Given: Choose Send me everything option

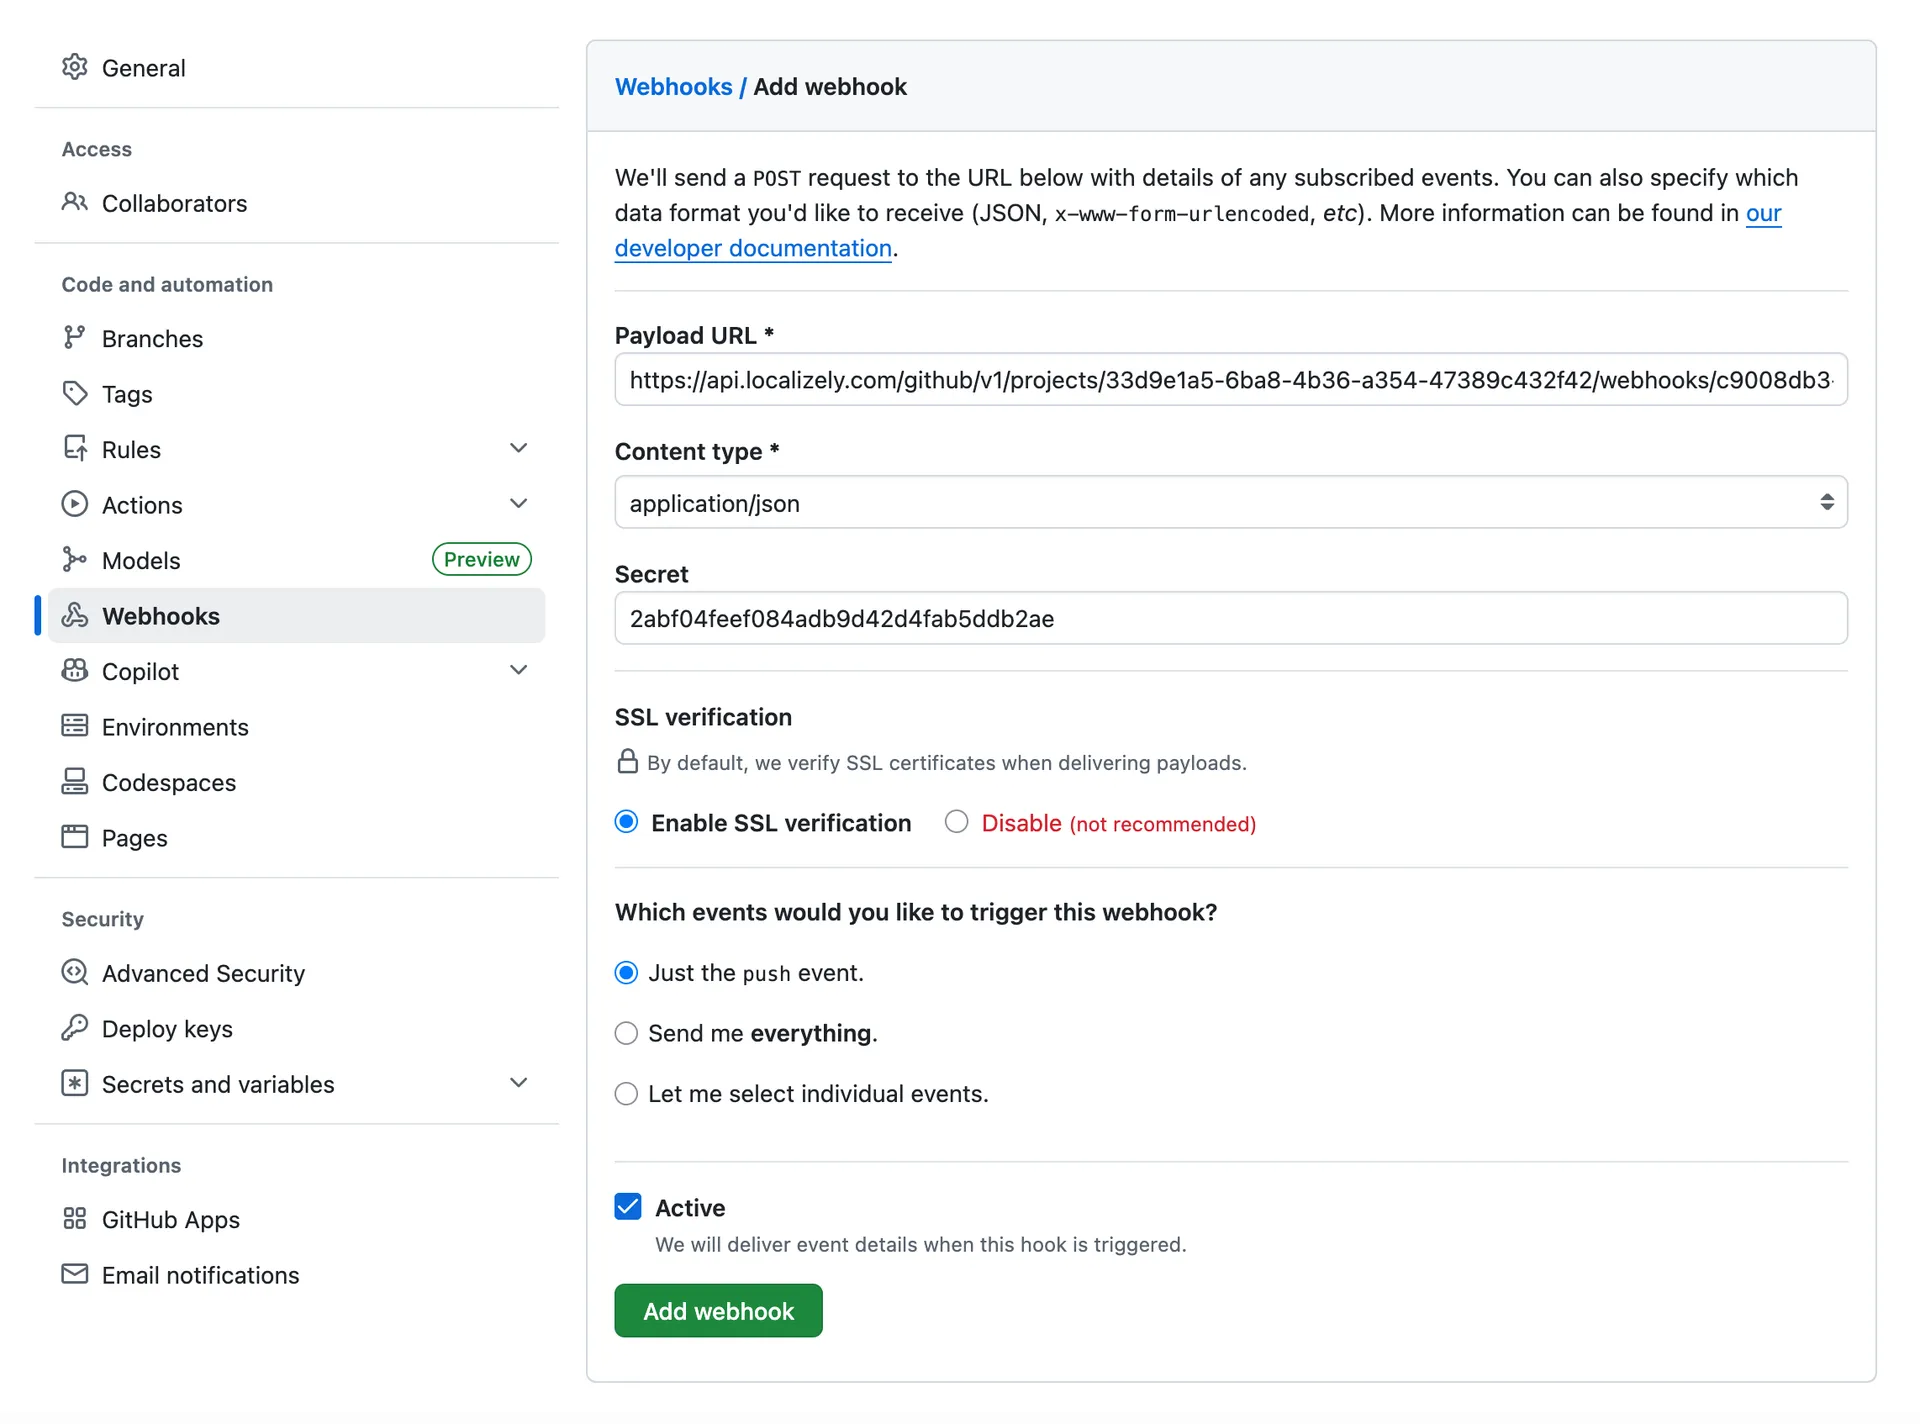Looking at the screenshot, I should [626, 1033].
